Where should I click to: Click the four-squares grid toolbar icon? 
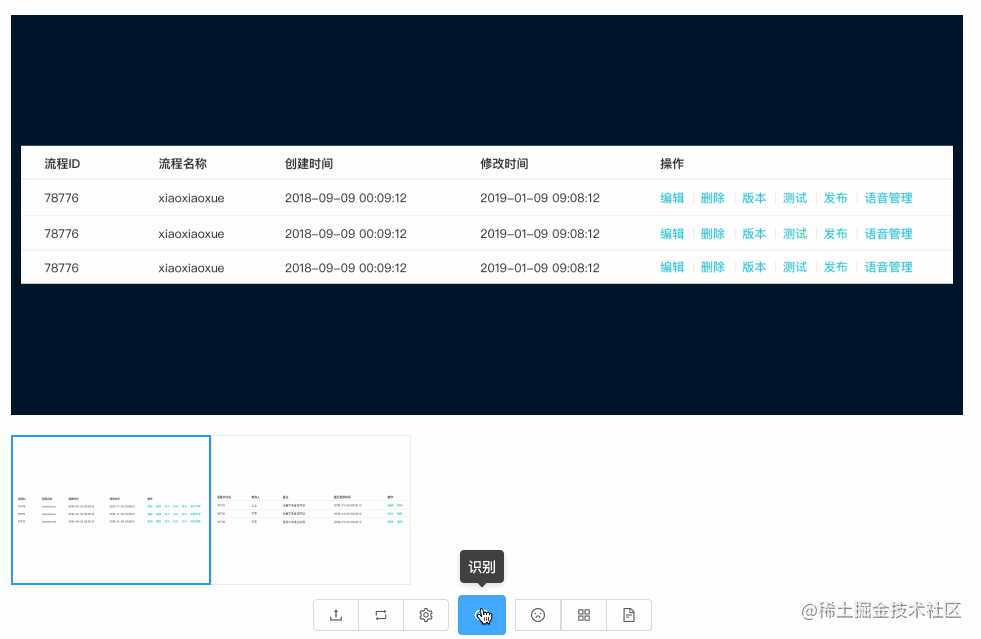[584, 615]
